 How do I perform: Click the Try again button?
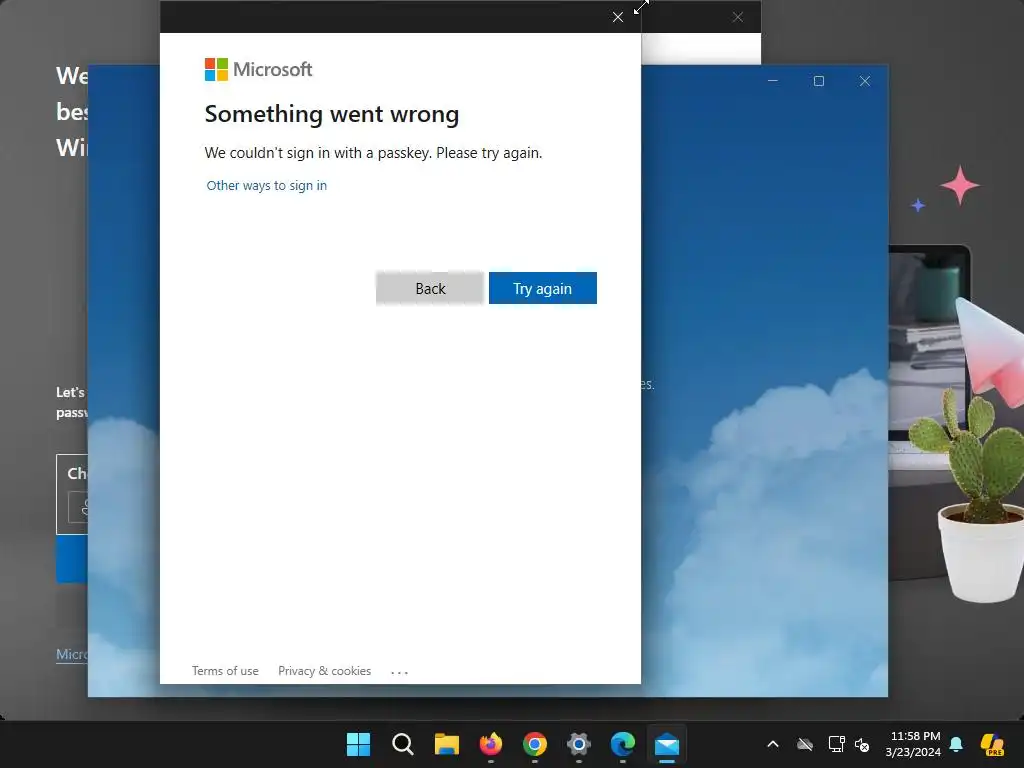tap(543, 288)
